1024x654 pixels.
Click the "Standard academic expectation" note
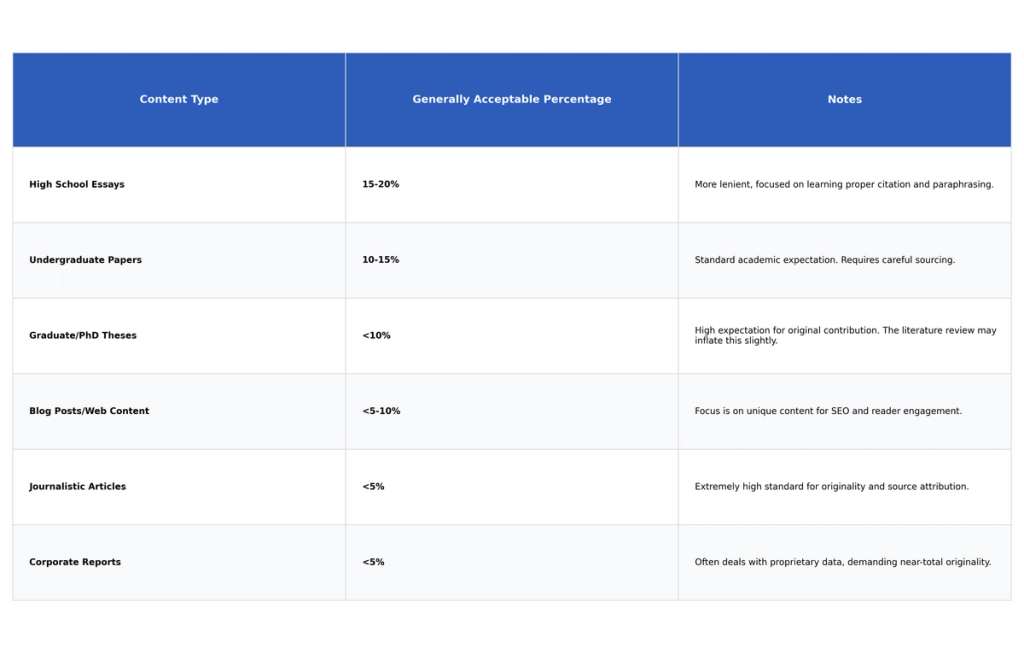845,260
